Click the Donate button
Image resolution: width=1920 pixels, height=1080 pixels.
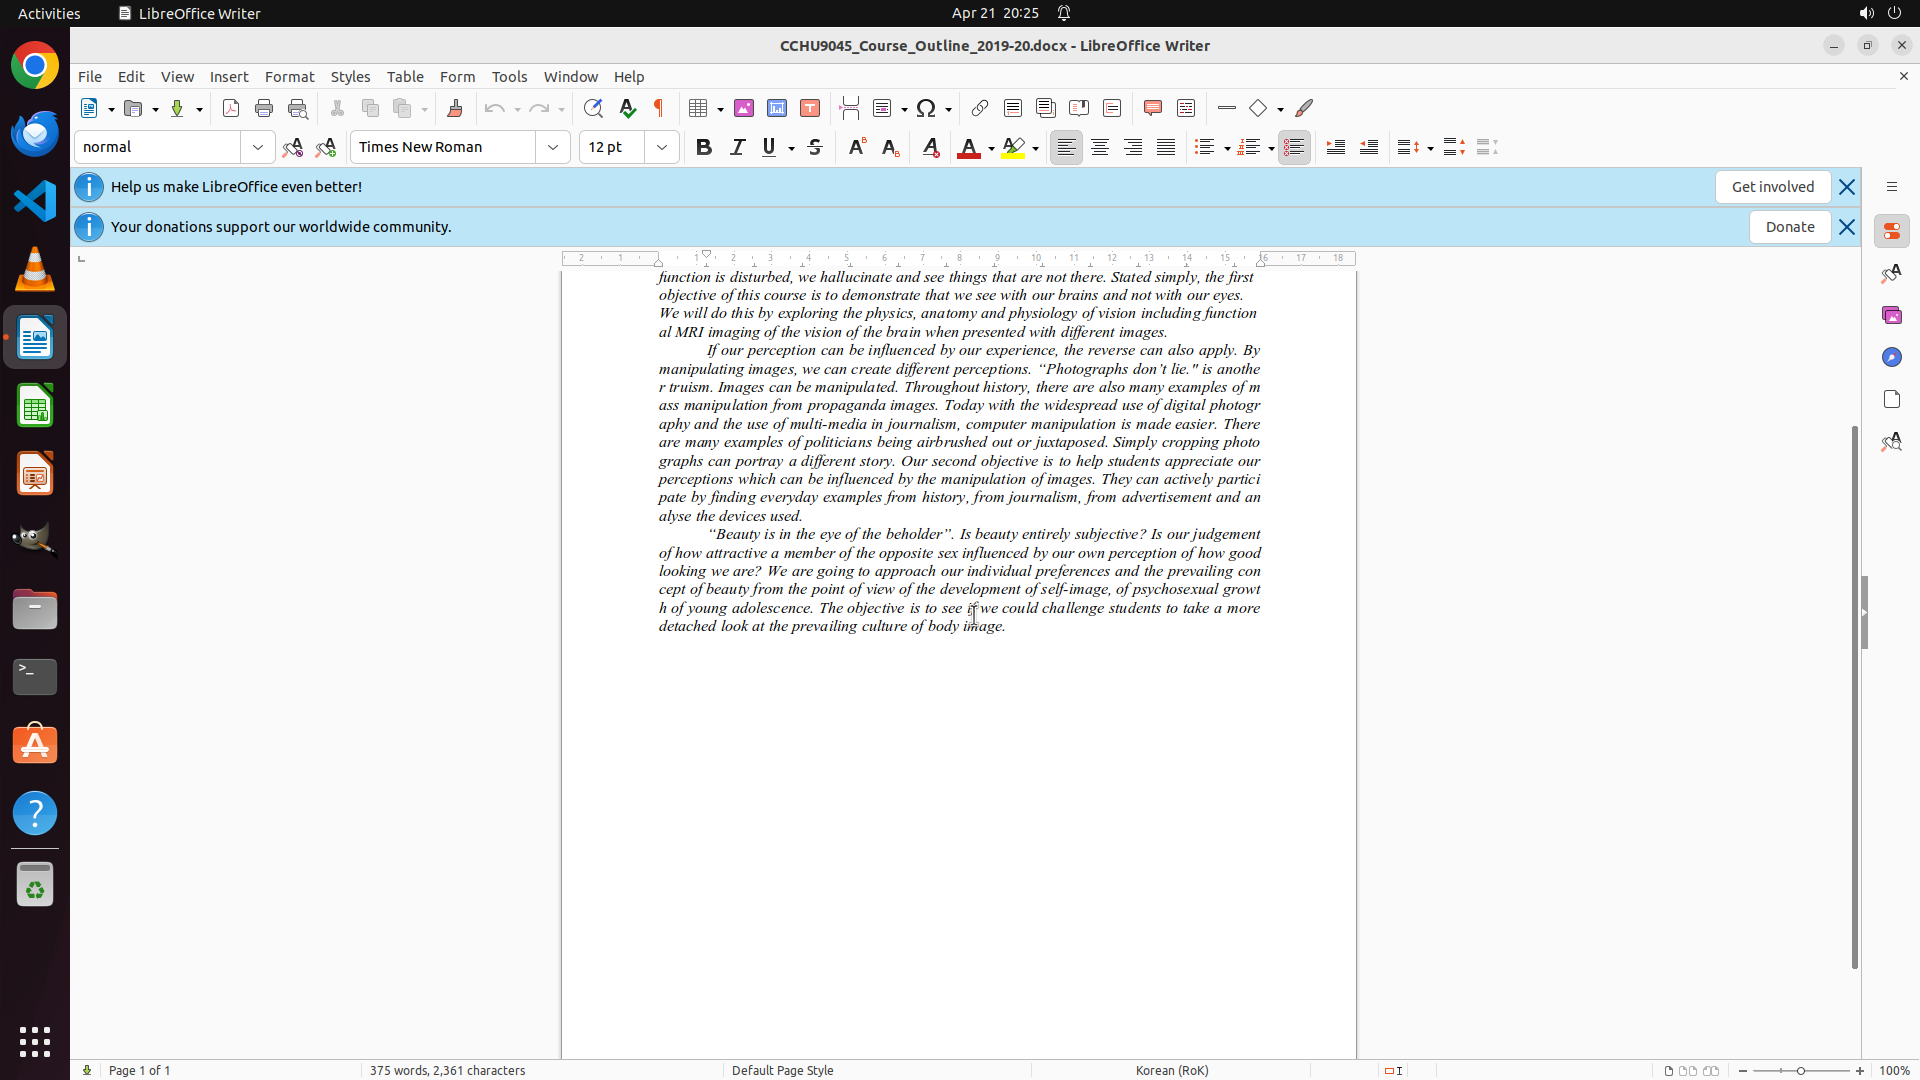pos(1789,227)
